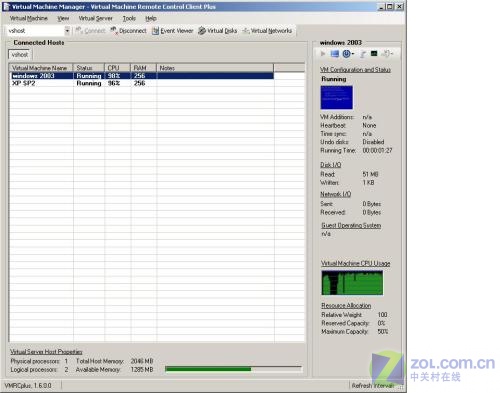Click the Guest Operating System link

tap(351, 225)
